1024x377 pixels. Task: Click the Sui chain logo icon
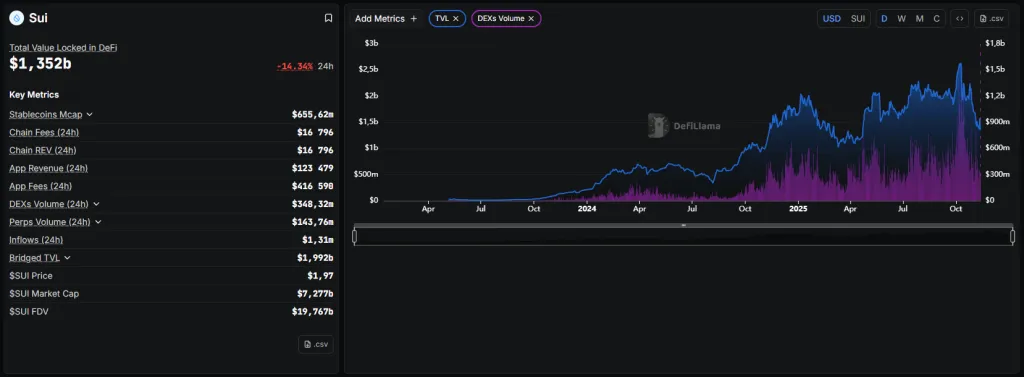[16, 18]
